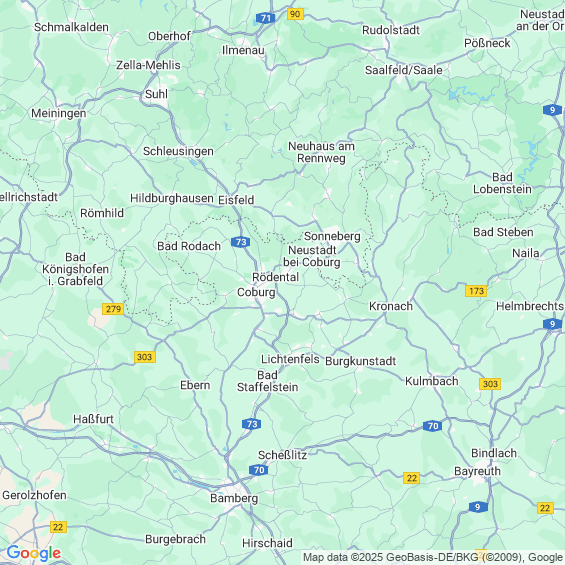Click the 303 shield near Kulmbach
Screen dimensions: 565x565
490,384
